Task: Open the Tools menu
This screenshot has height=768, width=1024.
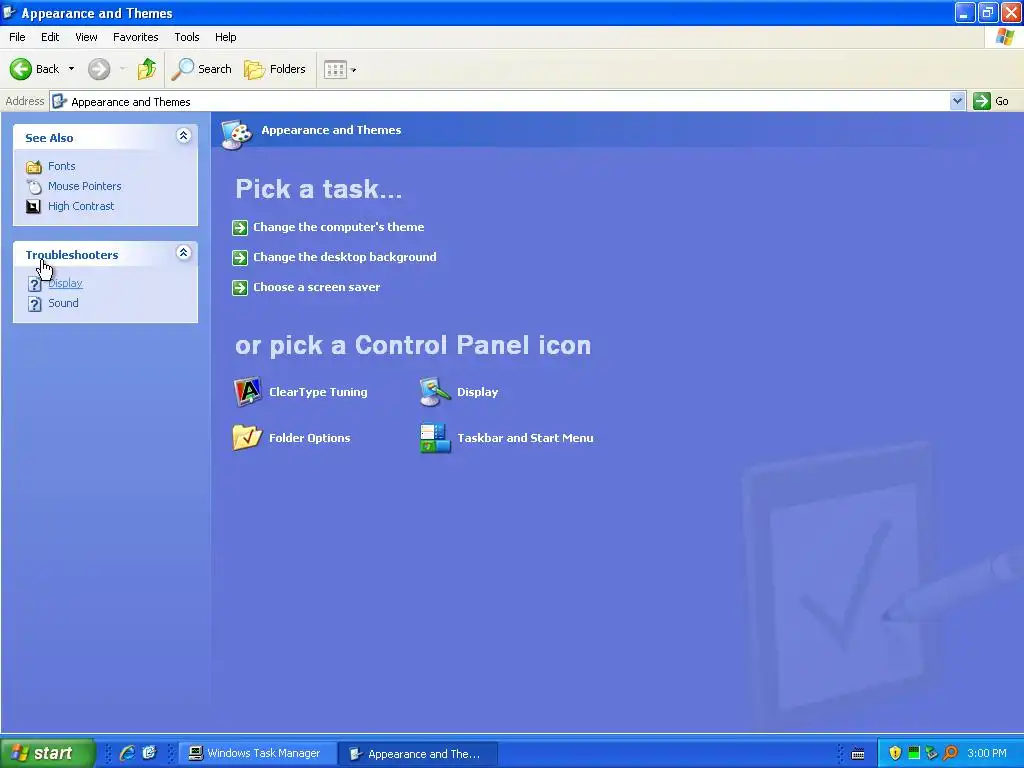Action: (x=187, y=37)
